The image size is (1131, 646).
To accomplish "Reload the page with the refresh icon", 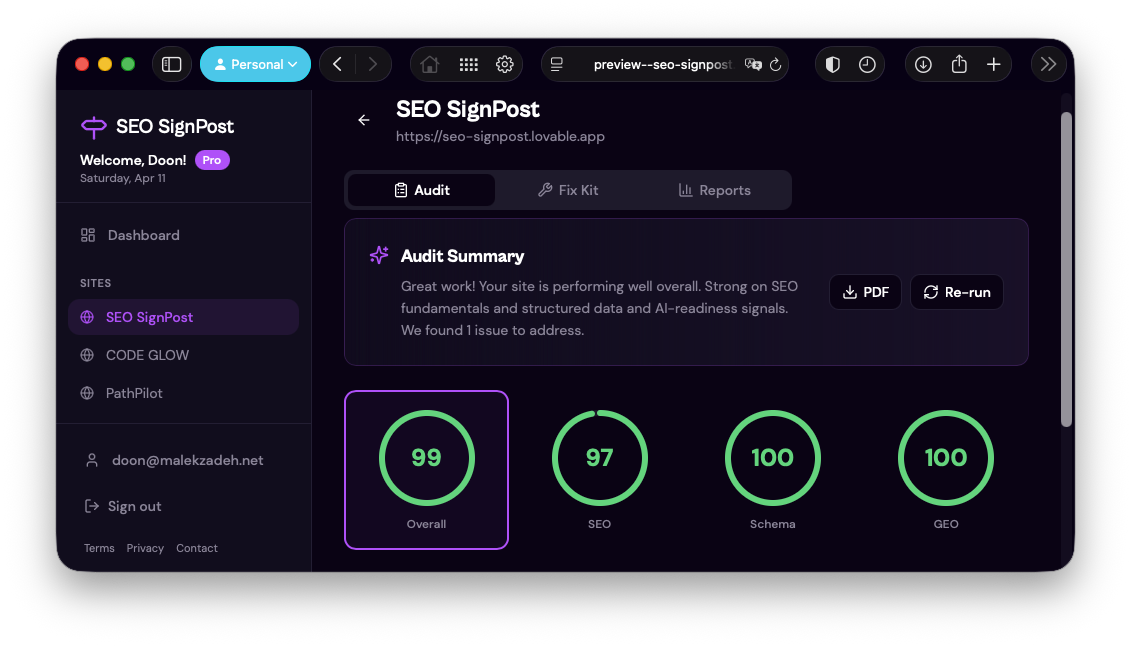I will pos(775,64).
